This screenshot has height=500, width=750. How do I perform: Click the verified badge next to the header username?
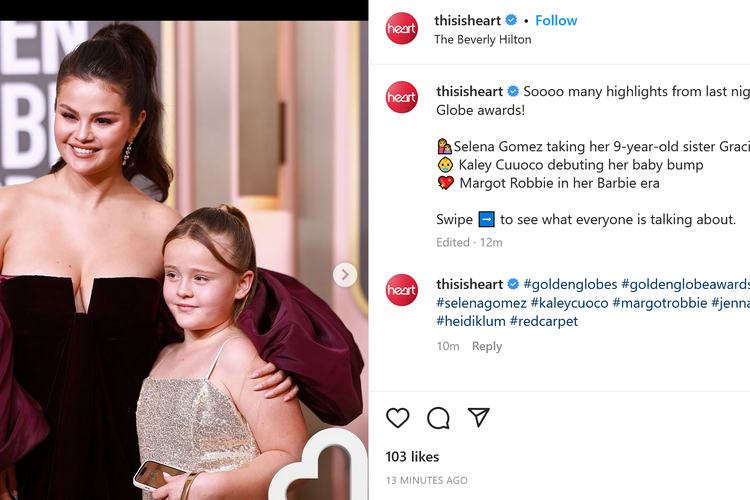pyautogui.click(x=511, y=20)
